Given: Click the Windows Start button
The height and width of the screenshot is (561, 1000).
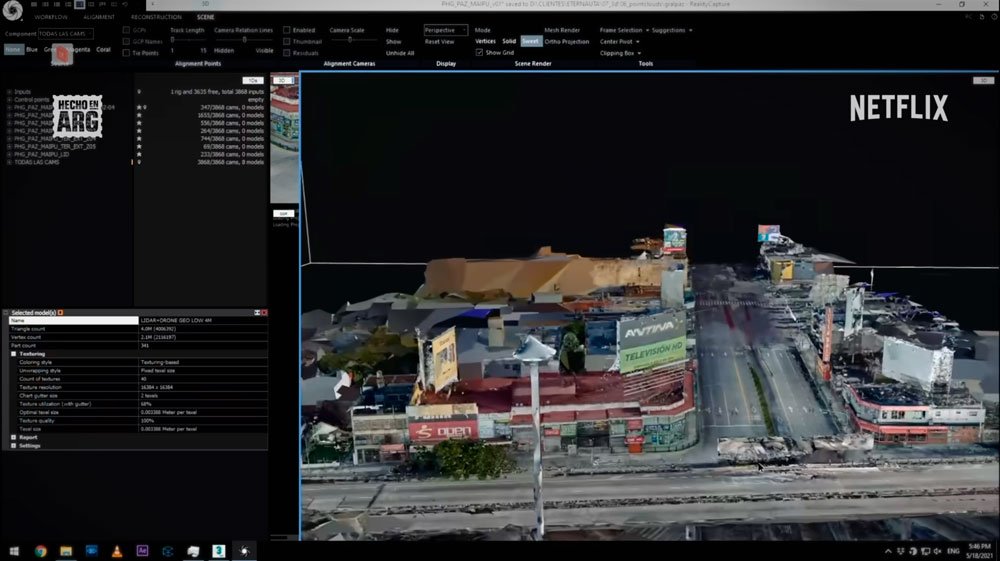Looking at the screenshot, I should pyautogui.click(x=14, y=550).
